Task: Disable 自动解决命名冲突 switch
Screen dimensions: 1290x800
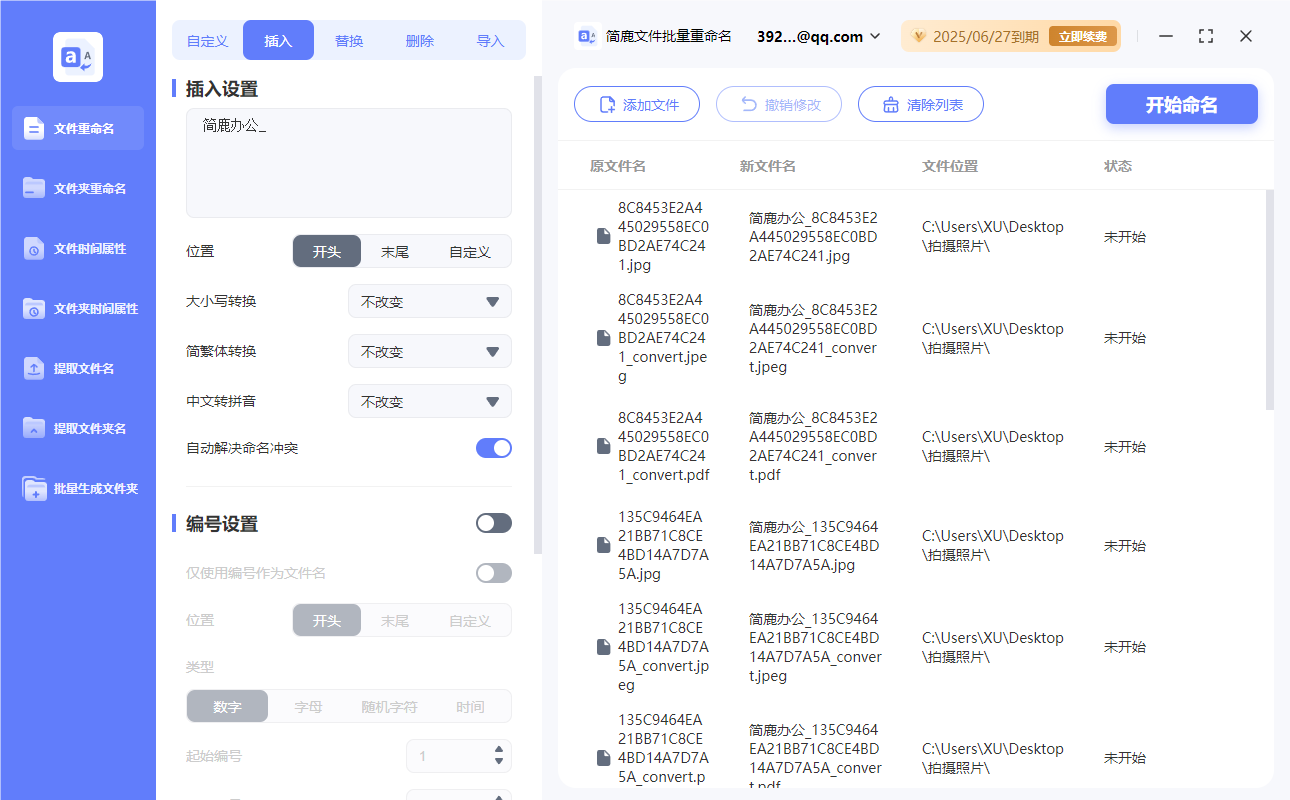Action: coord(493,450)
